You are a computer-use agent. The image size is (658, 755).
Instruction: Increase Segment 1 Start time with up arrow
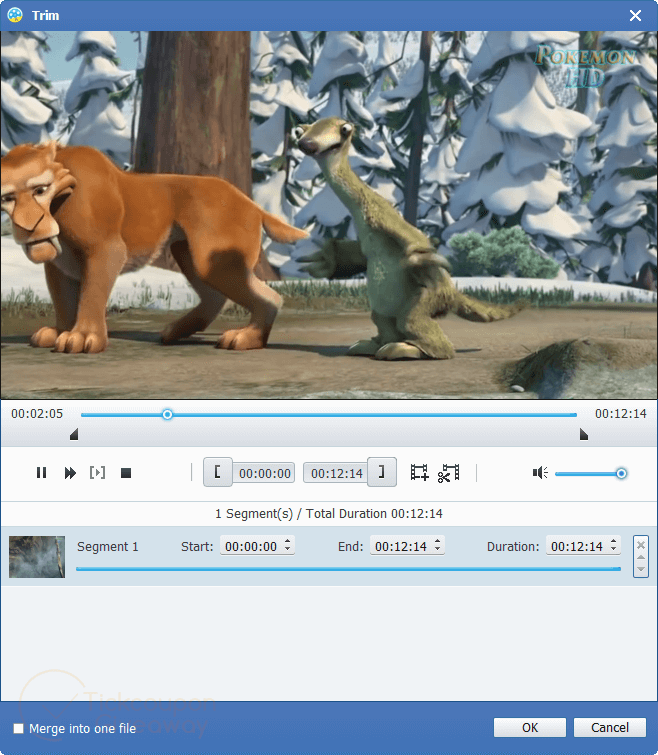pyautogui.click(x=287, y=541)
